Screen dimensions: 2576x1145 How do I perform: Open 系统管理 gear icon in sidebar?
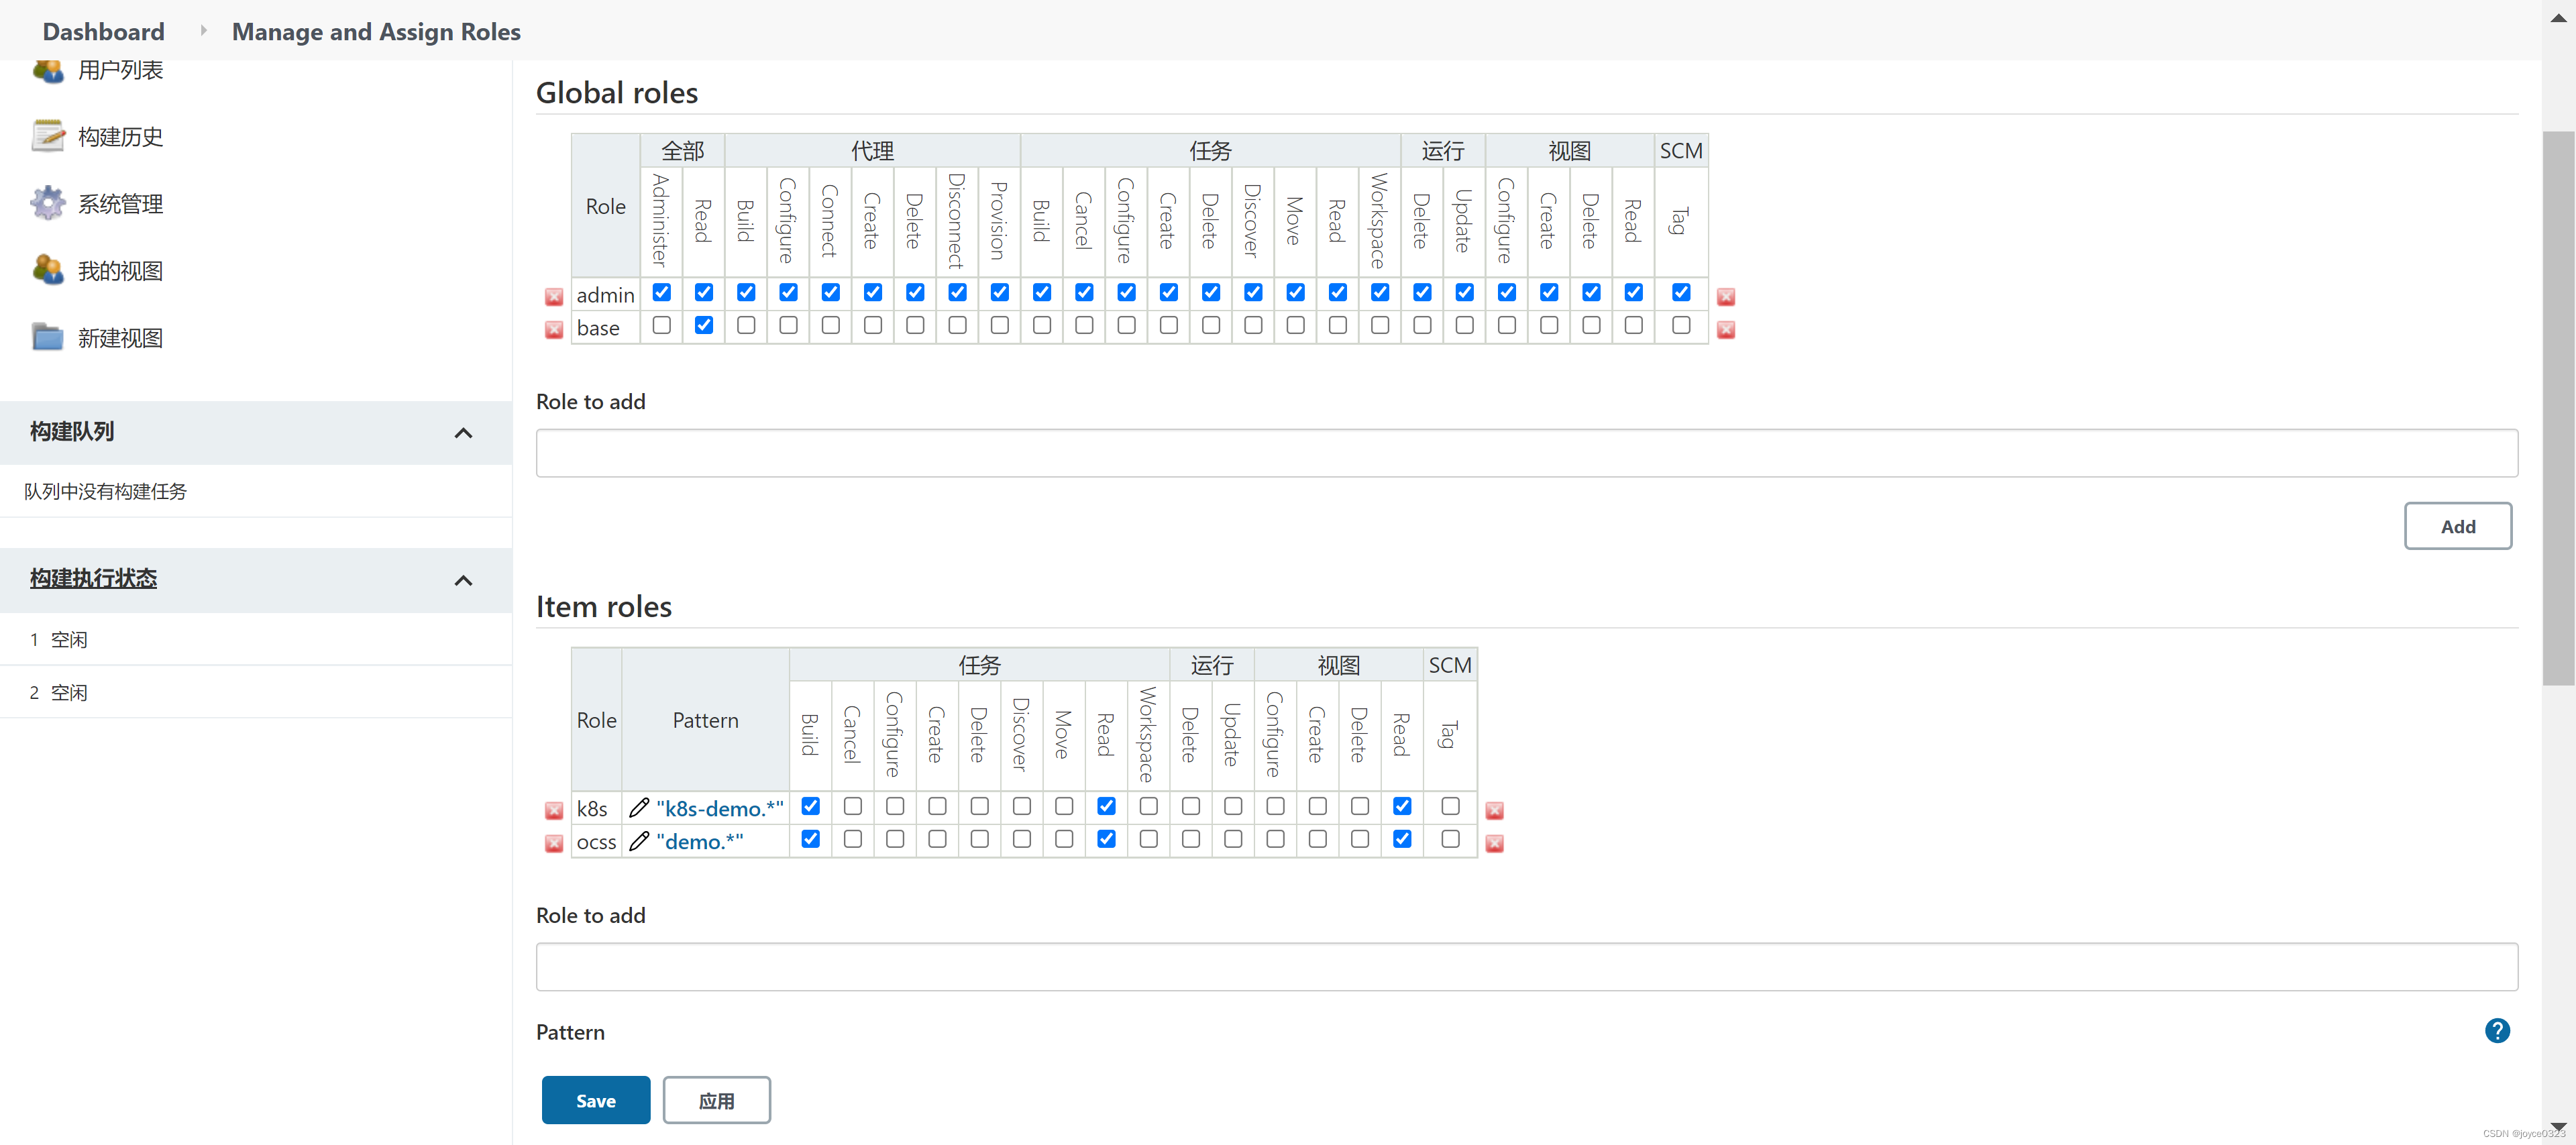[47, 203]
